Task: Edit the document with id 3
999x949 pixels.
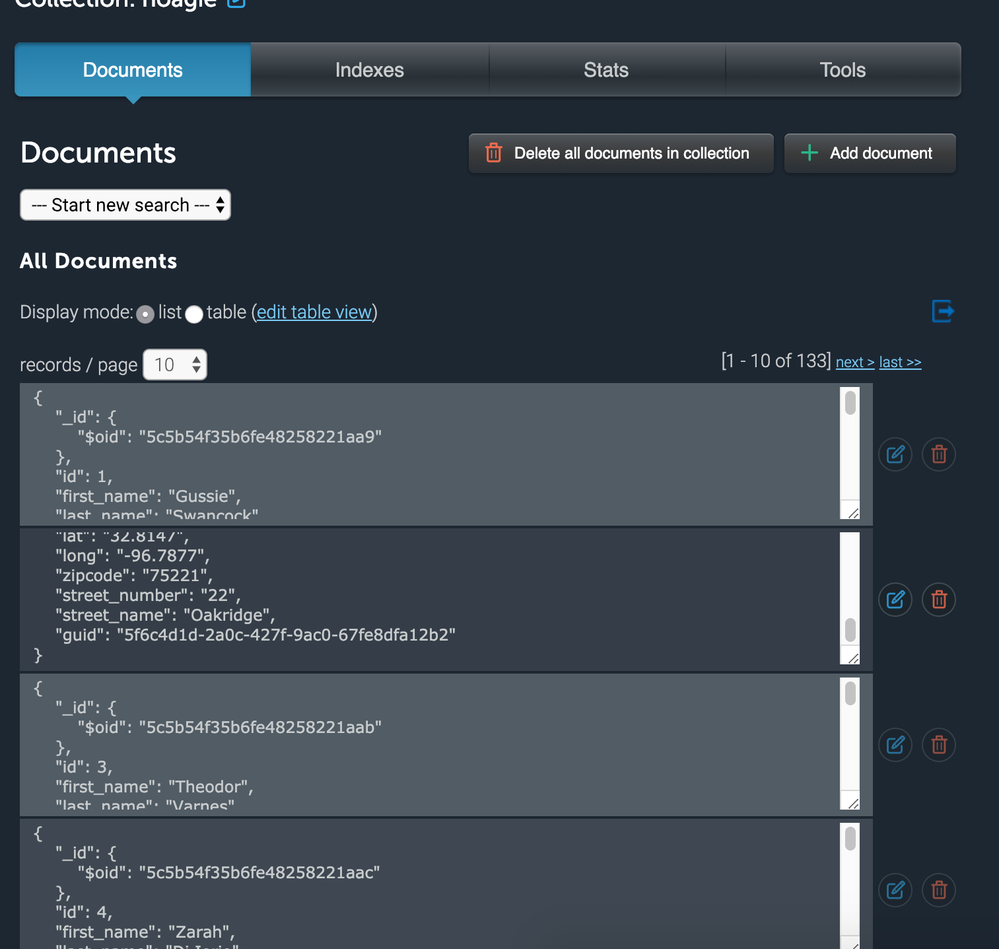Action: tap(894, 744)
